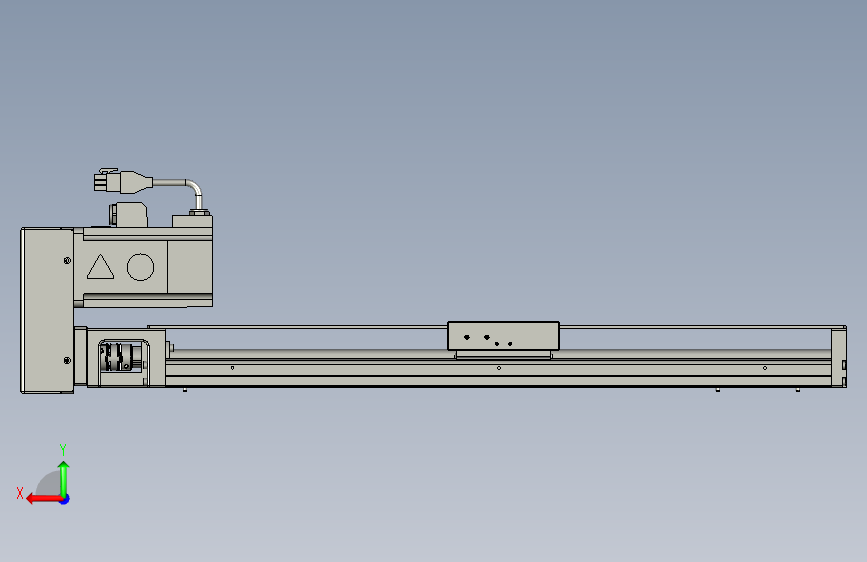Select the sliding carriage block on the rail
867x562 pixels.
click(x=503, y=336)
